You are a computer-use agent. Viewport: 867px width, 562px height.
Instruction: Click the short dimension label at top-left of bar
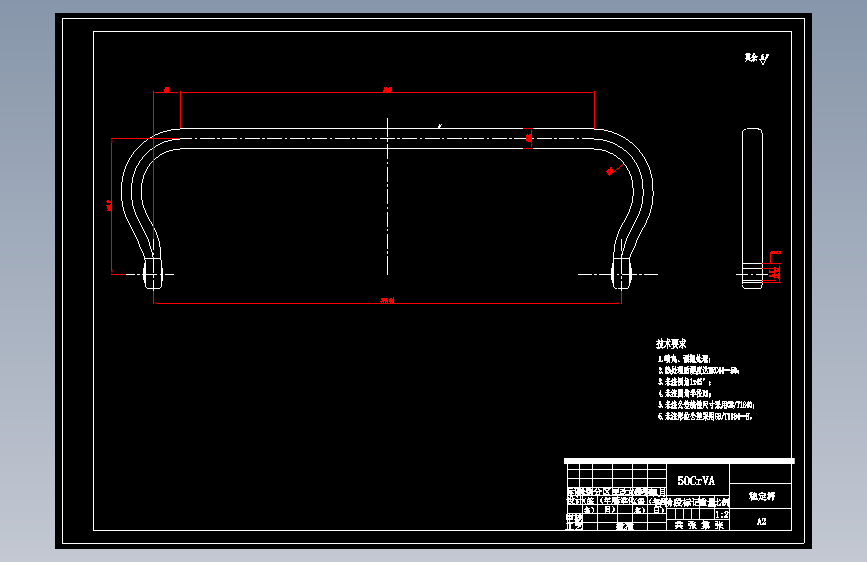tap(166, 89)
